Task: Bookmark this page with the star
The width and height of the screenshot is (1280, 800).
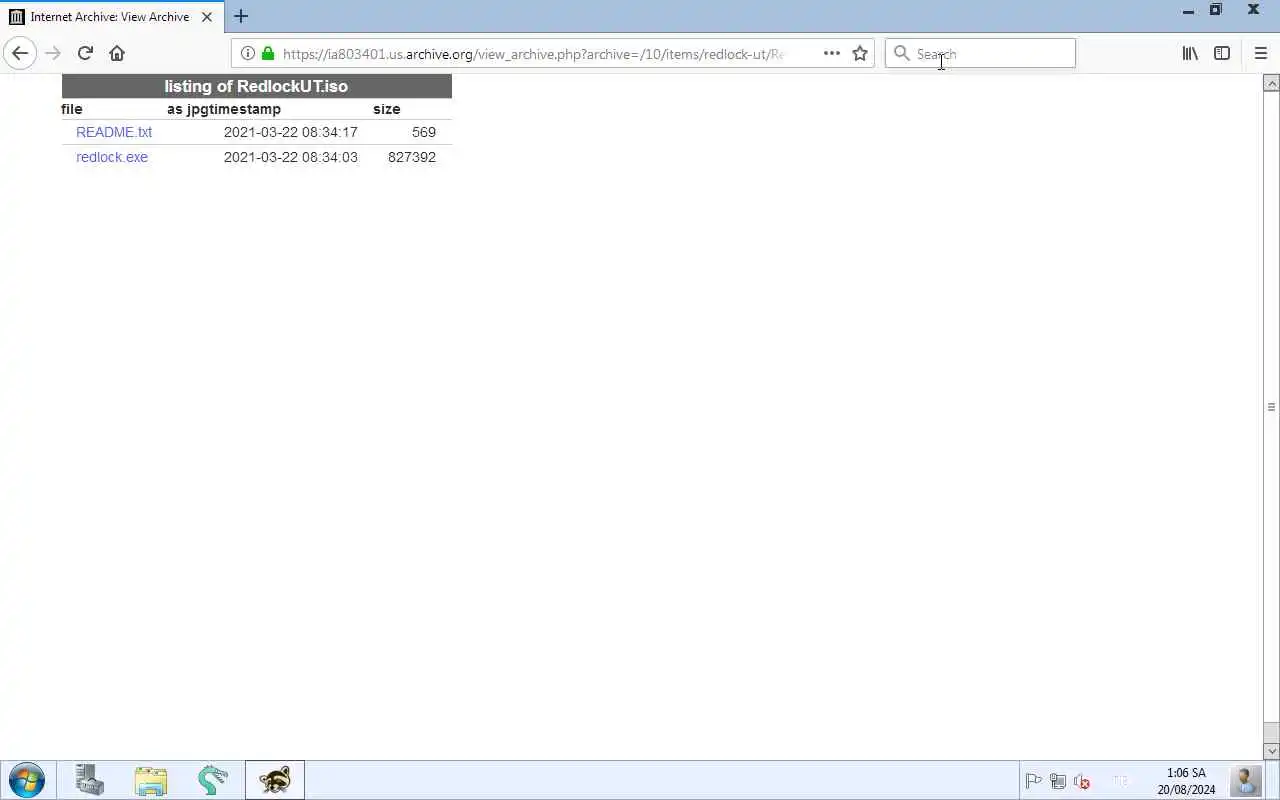Action: (860, 53)
